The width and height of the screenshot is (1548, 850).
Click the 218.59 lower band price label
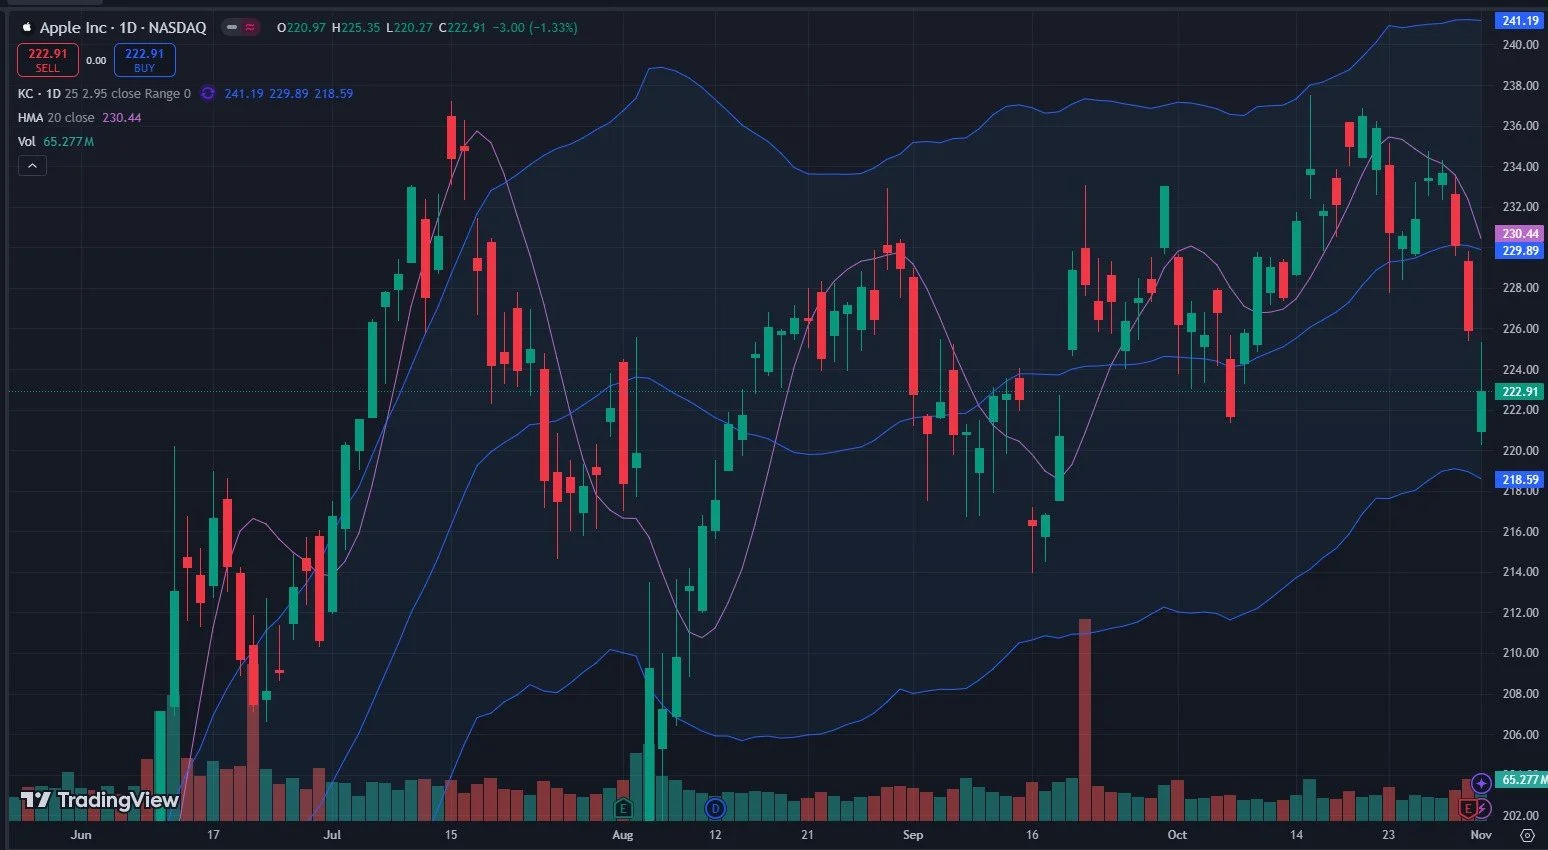coord(1520,479)
